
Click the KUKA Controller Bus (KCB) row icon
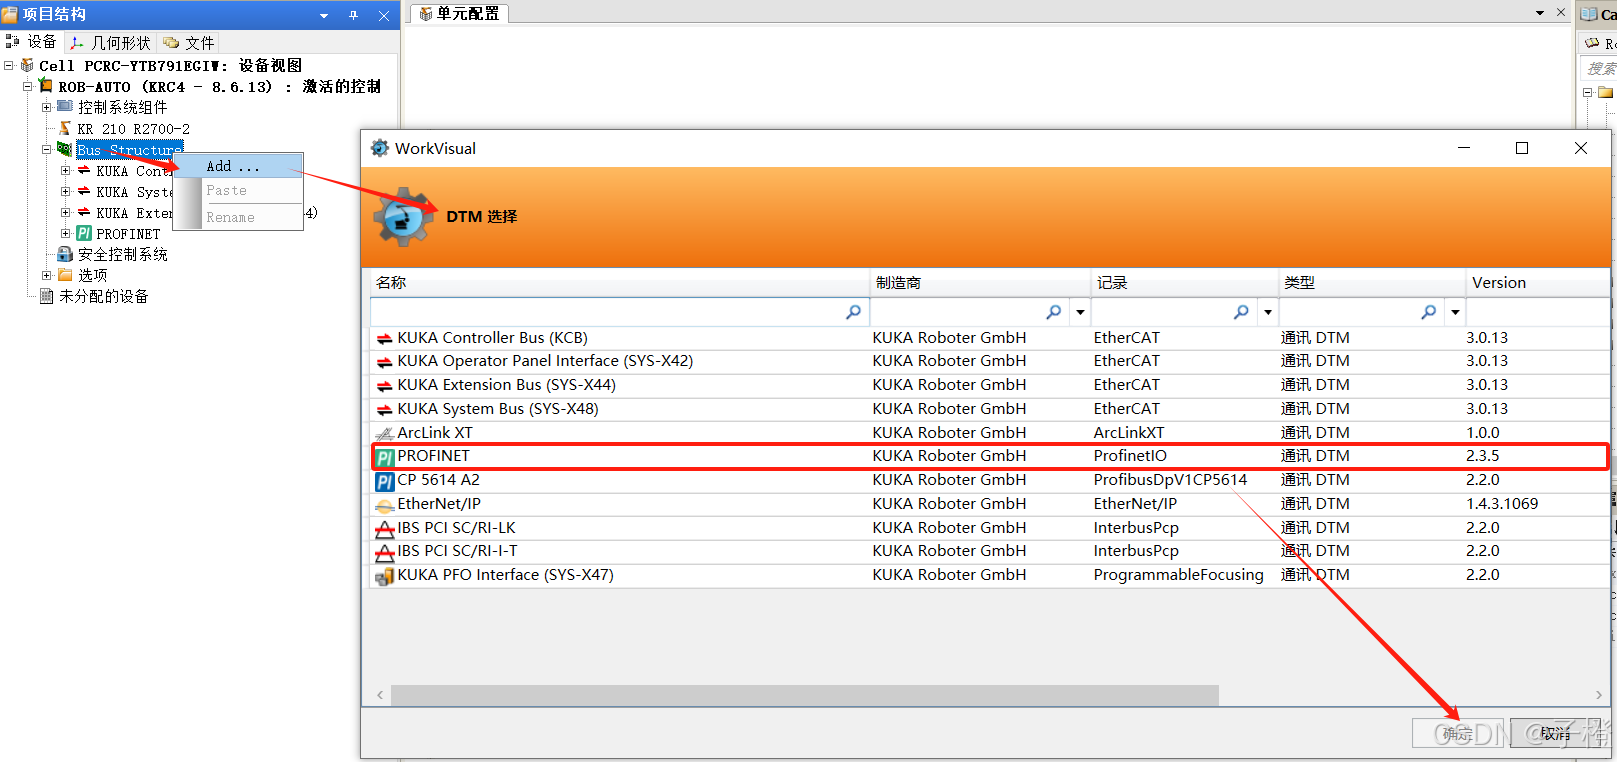(x=384, y=339)
